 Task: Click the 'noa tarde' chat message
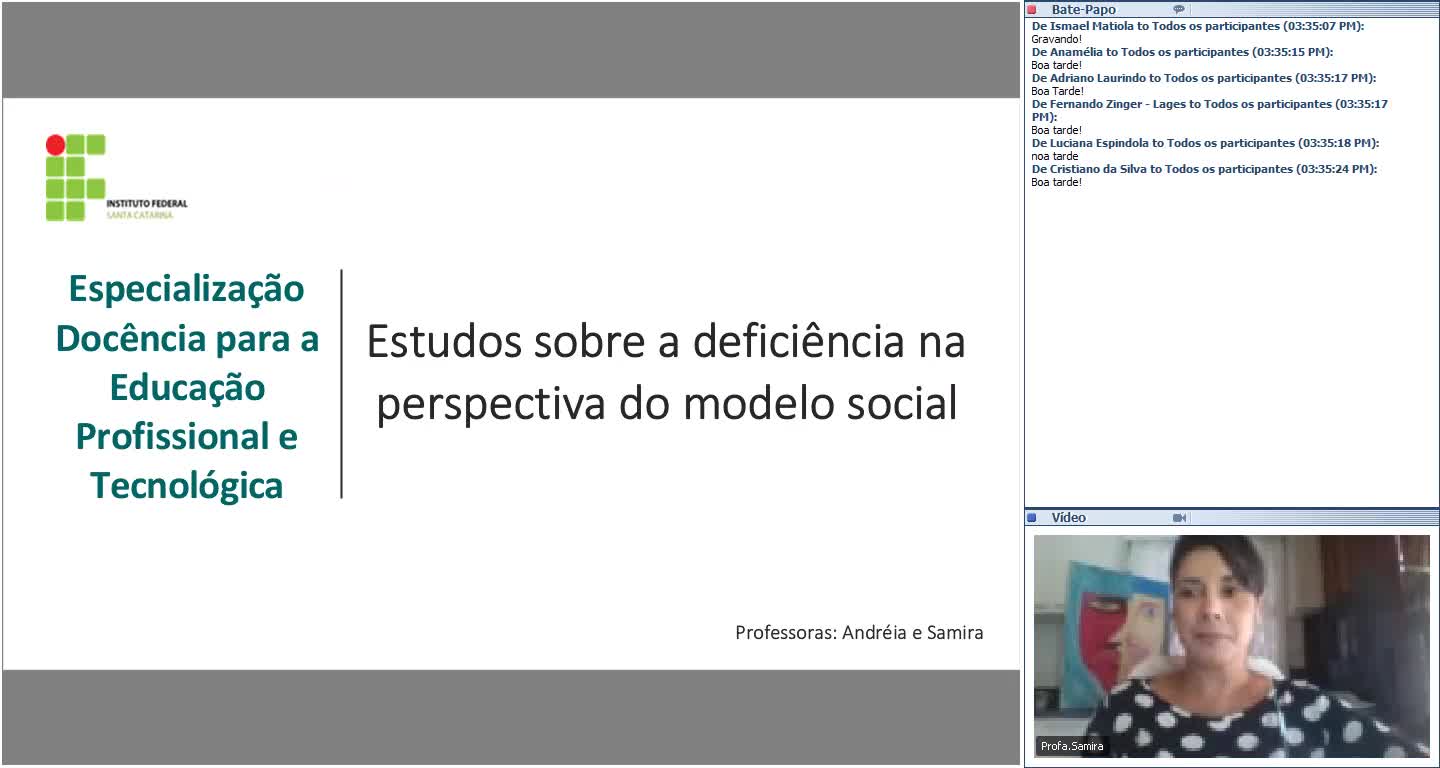point(1055,156)
